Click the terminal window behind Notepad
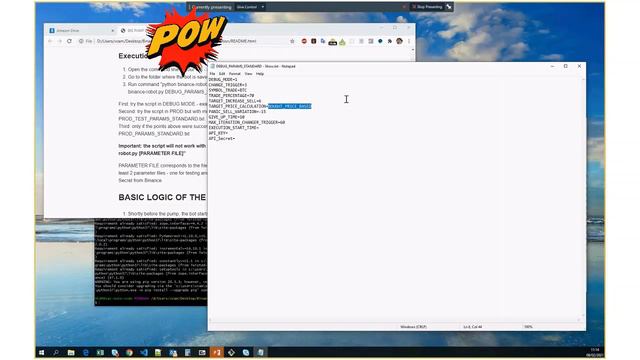The image size is (640, 360). pos(151,263)
